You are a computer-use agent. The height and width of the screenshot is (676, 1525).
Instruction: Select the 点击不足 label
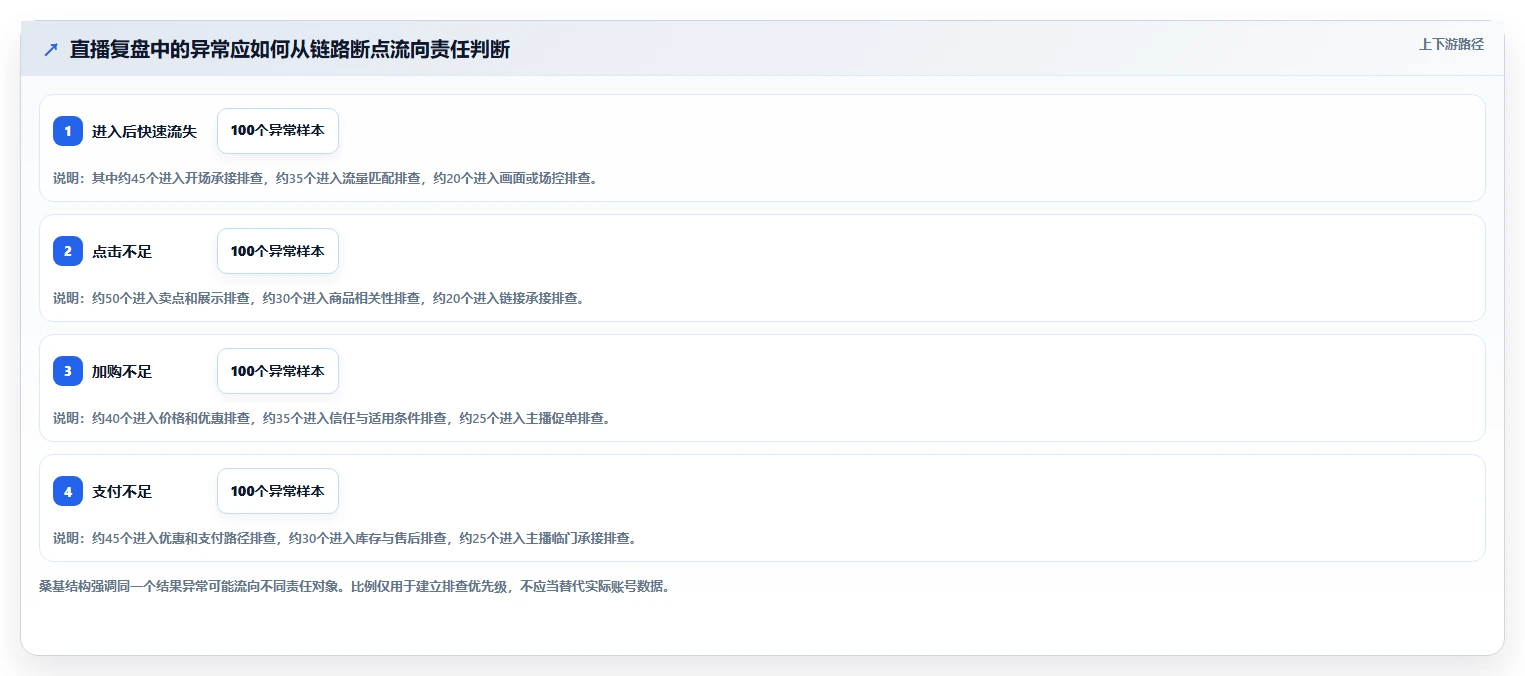tap(122, 251)
